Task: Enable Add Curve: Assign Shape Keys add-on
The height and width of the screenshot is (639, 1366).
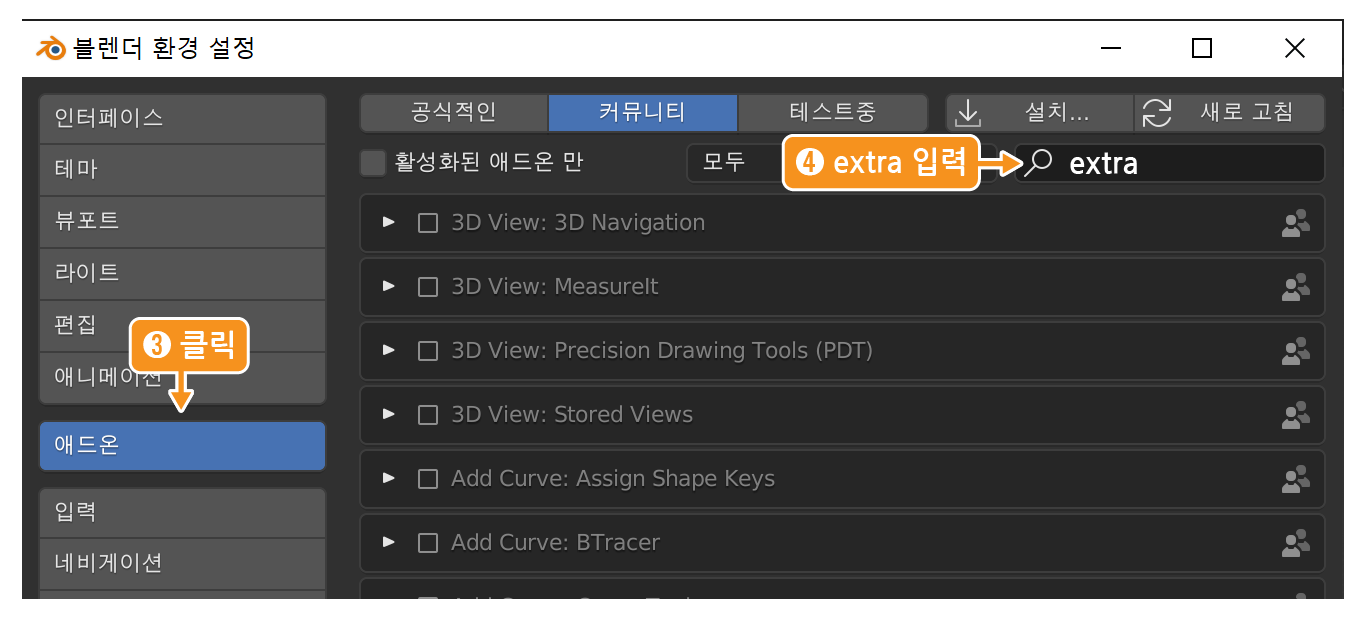Action: [x=428, y=479]
